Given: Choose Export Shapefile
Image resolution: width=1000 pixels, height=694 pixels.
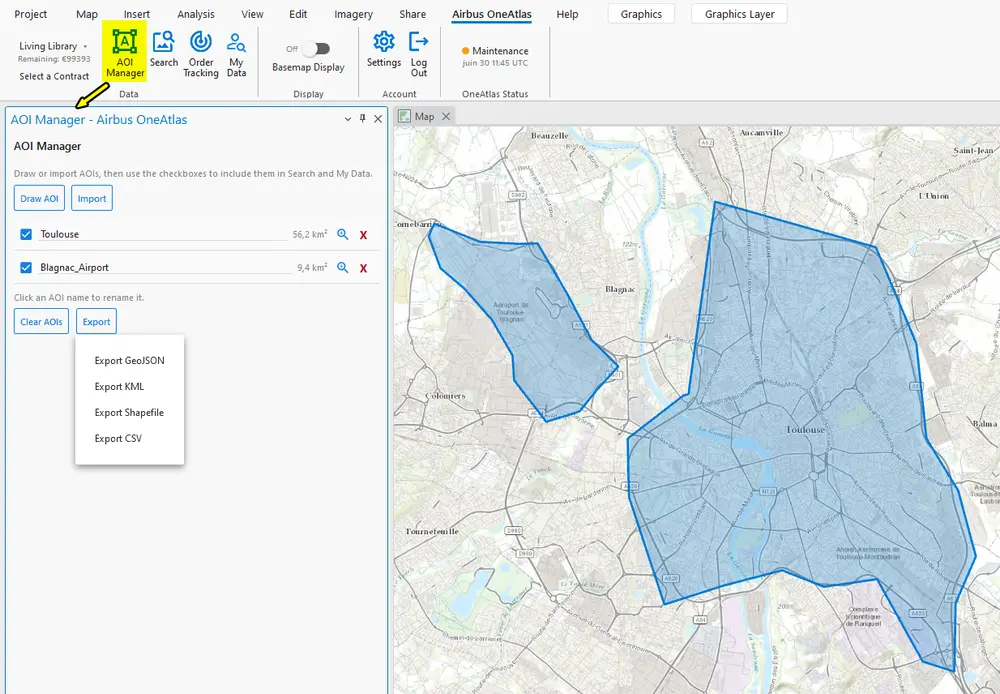Looking at the screenshot, I should tap(129, 413).
